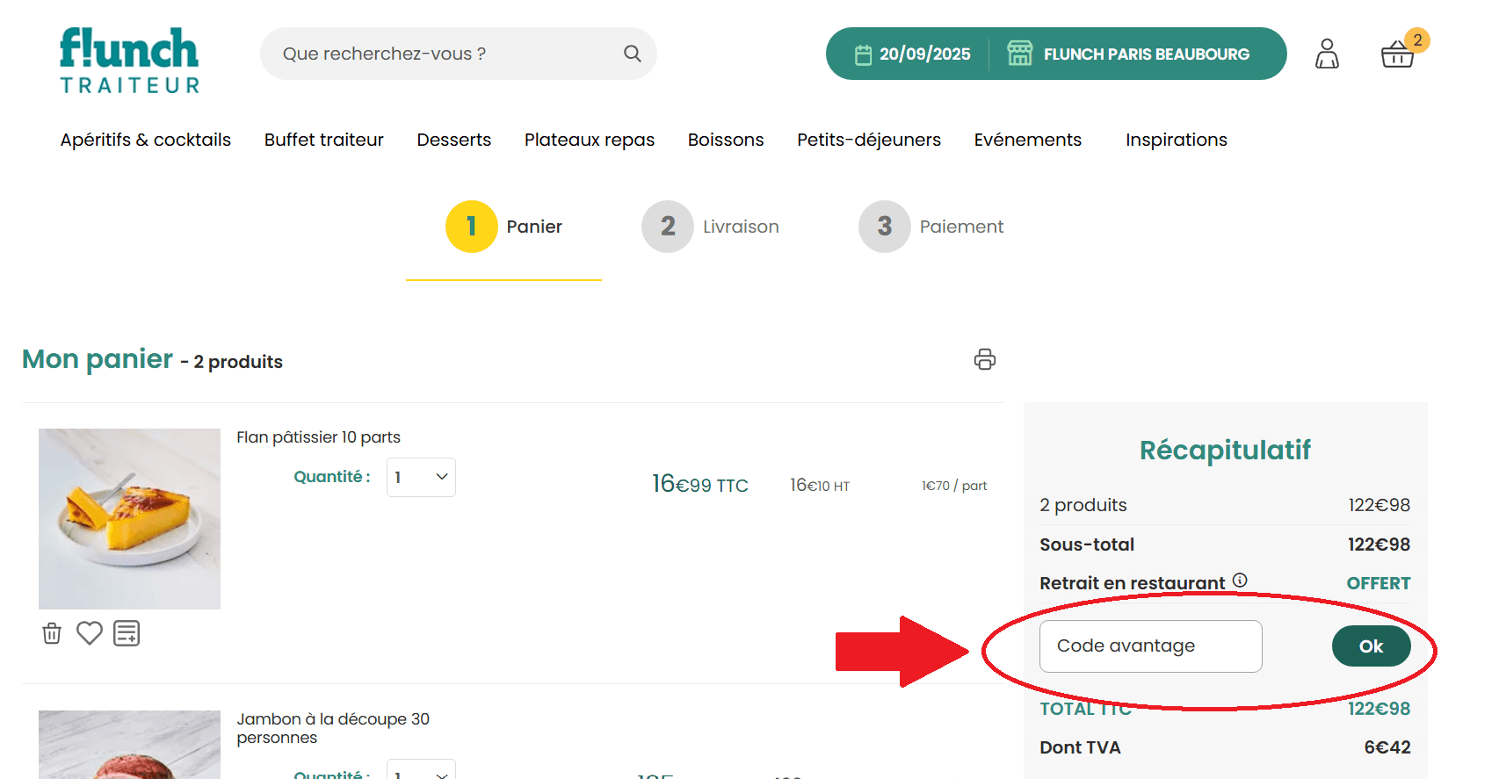Image resolution: width=1500 pixels, height=779 pixels.
Task: Click the Jambon à la découpe product image
Action: 129,745
